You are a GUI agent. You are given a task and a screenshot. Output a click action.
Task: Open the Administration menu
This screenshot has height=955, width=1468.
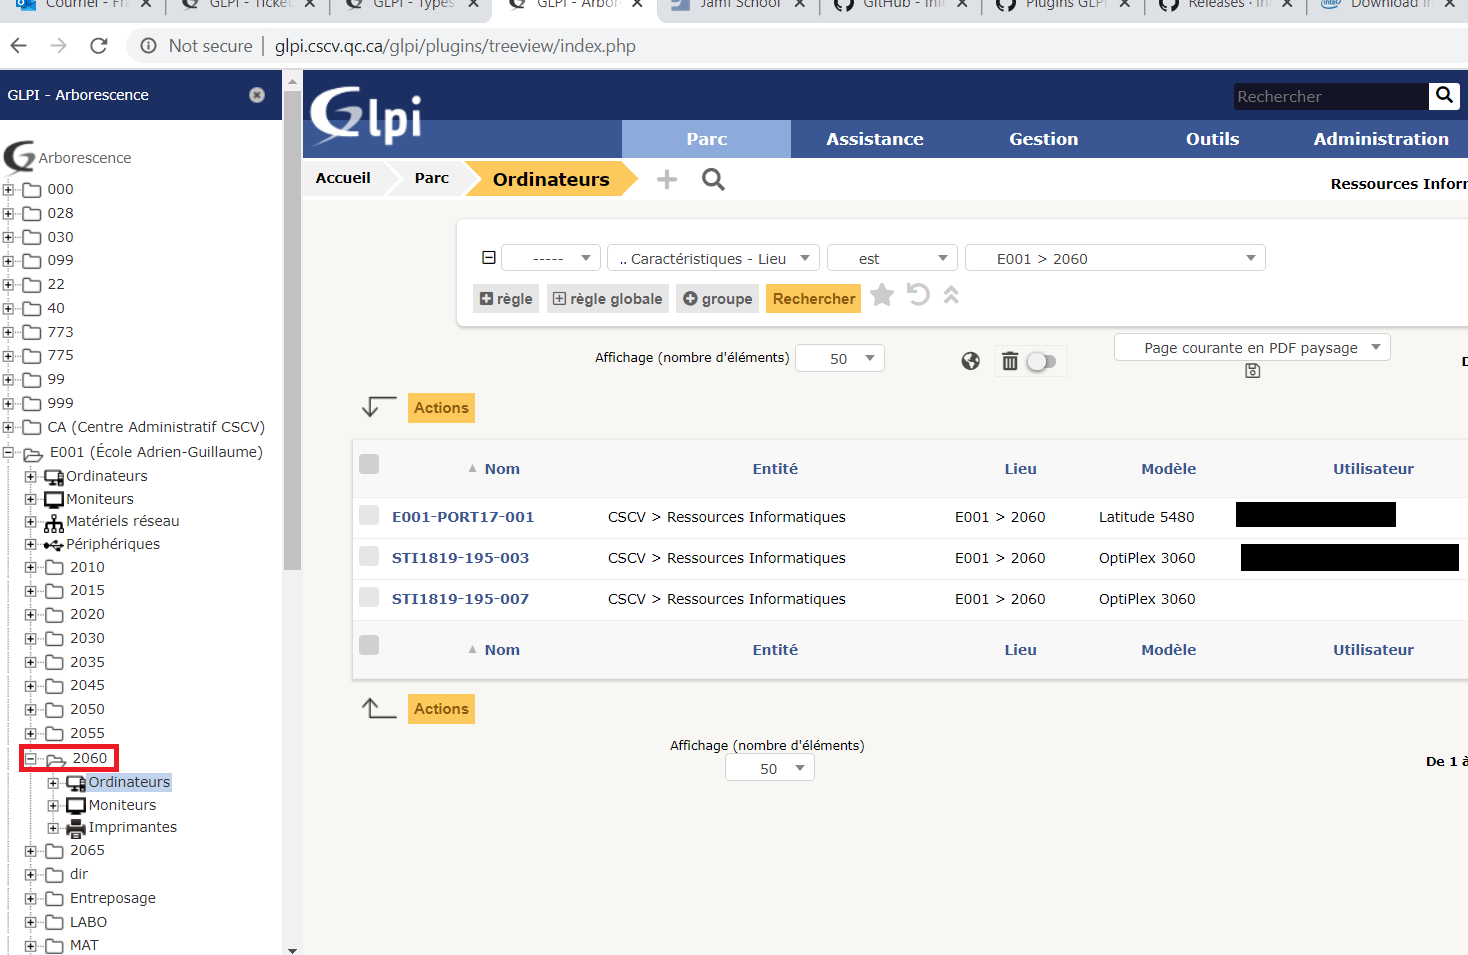[1380, 139]
